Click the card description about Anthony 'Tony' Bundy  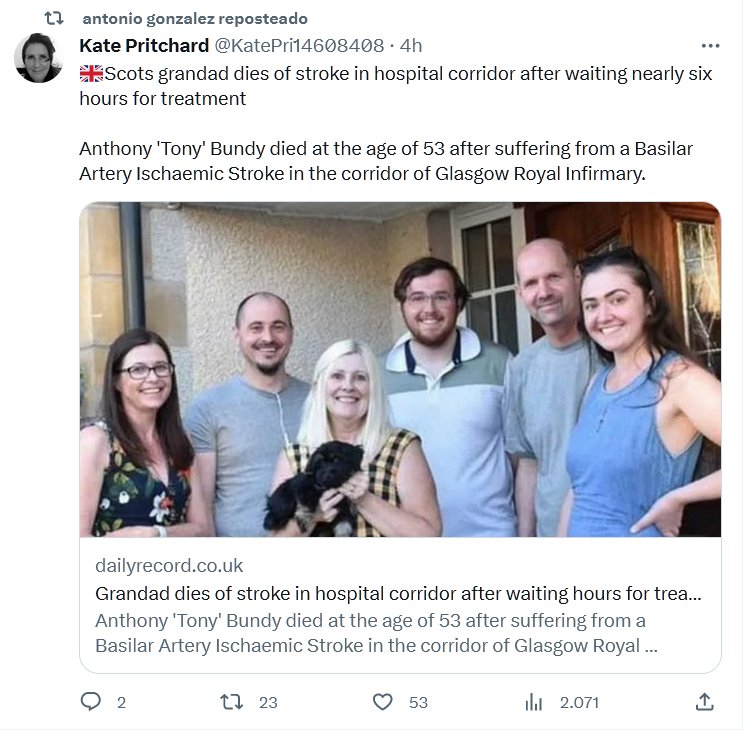pos(376,633)
